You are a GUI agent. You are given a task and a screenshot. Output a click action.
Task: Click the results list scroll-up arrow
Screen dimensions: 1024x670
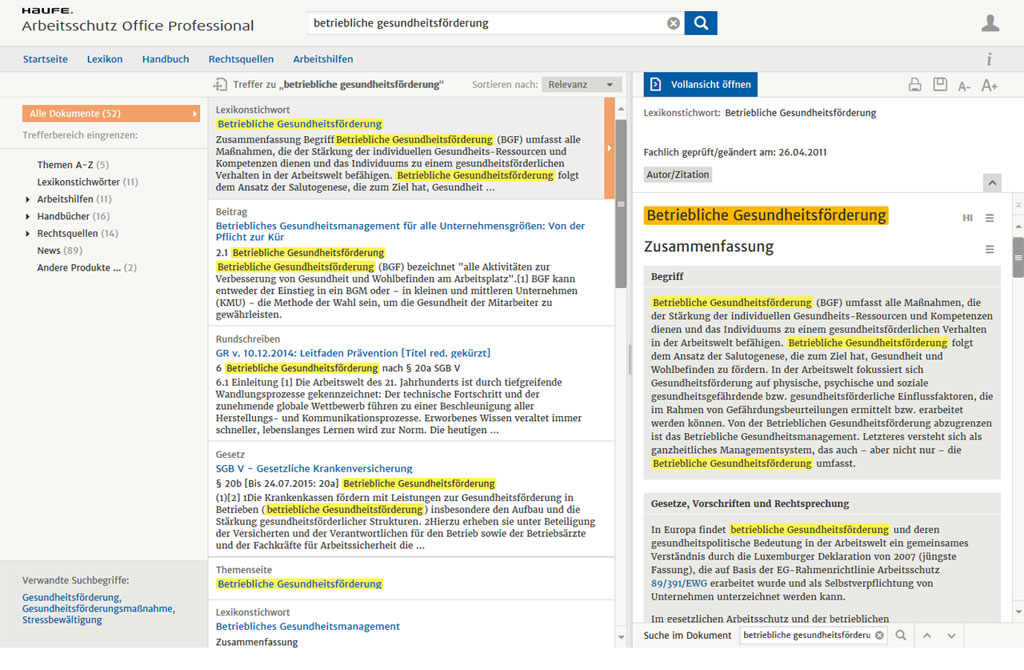pyautogui.click(x=621, y=108)
